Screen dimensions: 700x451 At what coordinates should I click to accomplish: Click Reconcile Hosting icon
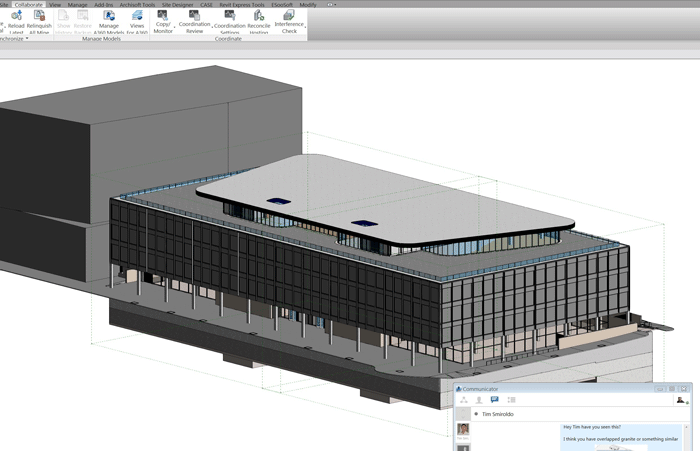pos(259,17)
